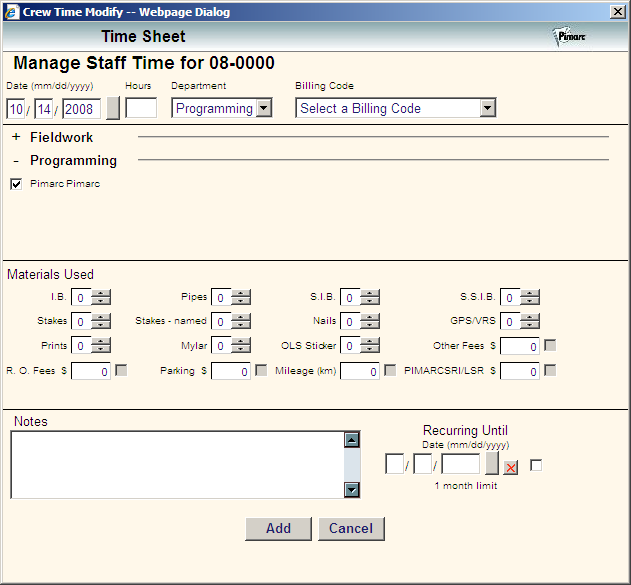The width and height of the screenshot is (631, 585).
Task: Toggle the Recurring Until checkbox
Action: 536,466
